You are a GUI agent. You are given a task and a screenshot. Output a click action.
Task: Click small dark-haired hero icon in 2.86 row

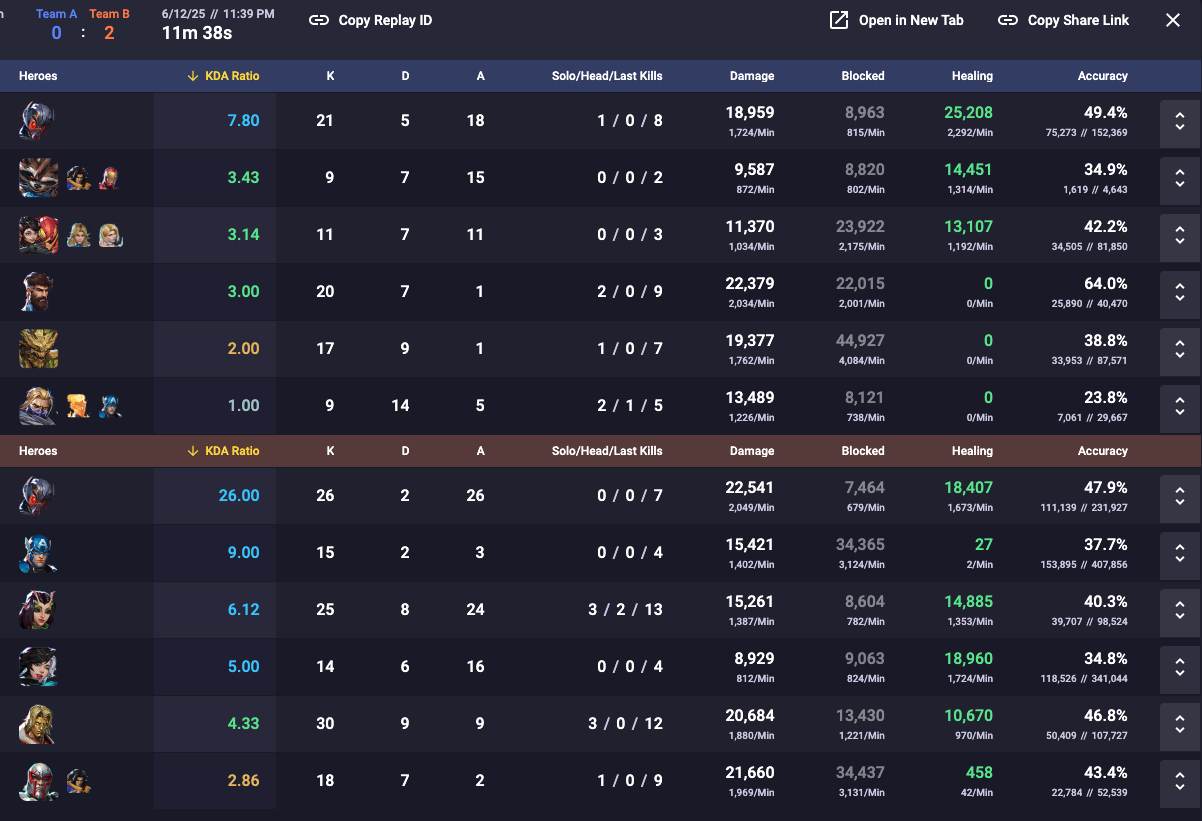[78, 781]
